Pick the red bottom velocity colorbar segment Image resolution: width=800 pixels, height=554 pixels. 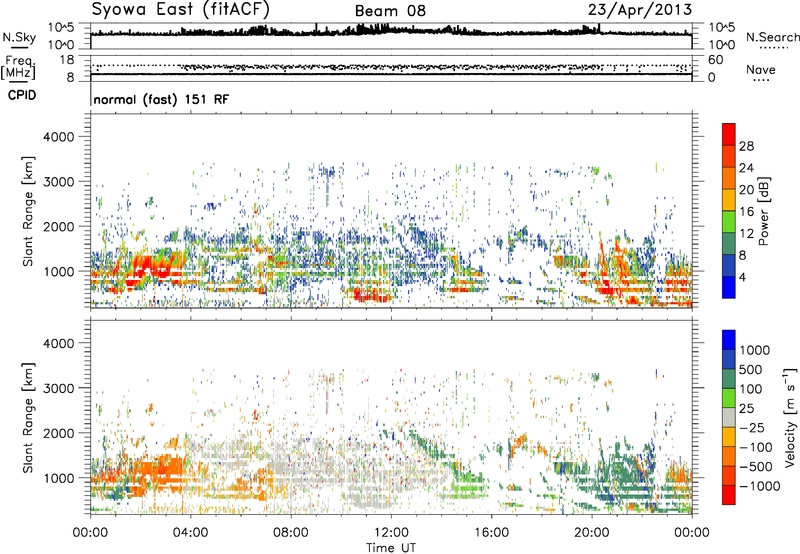[729, 495]
